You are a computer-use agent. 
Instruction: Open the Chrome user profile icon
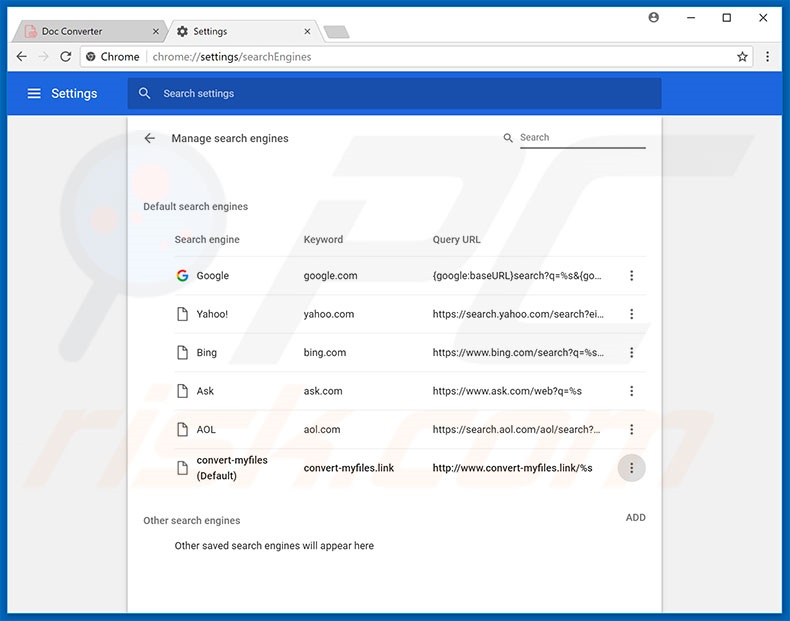pyautogui.click(x=654, y=18)
